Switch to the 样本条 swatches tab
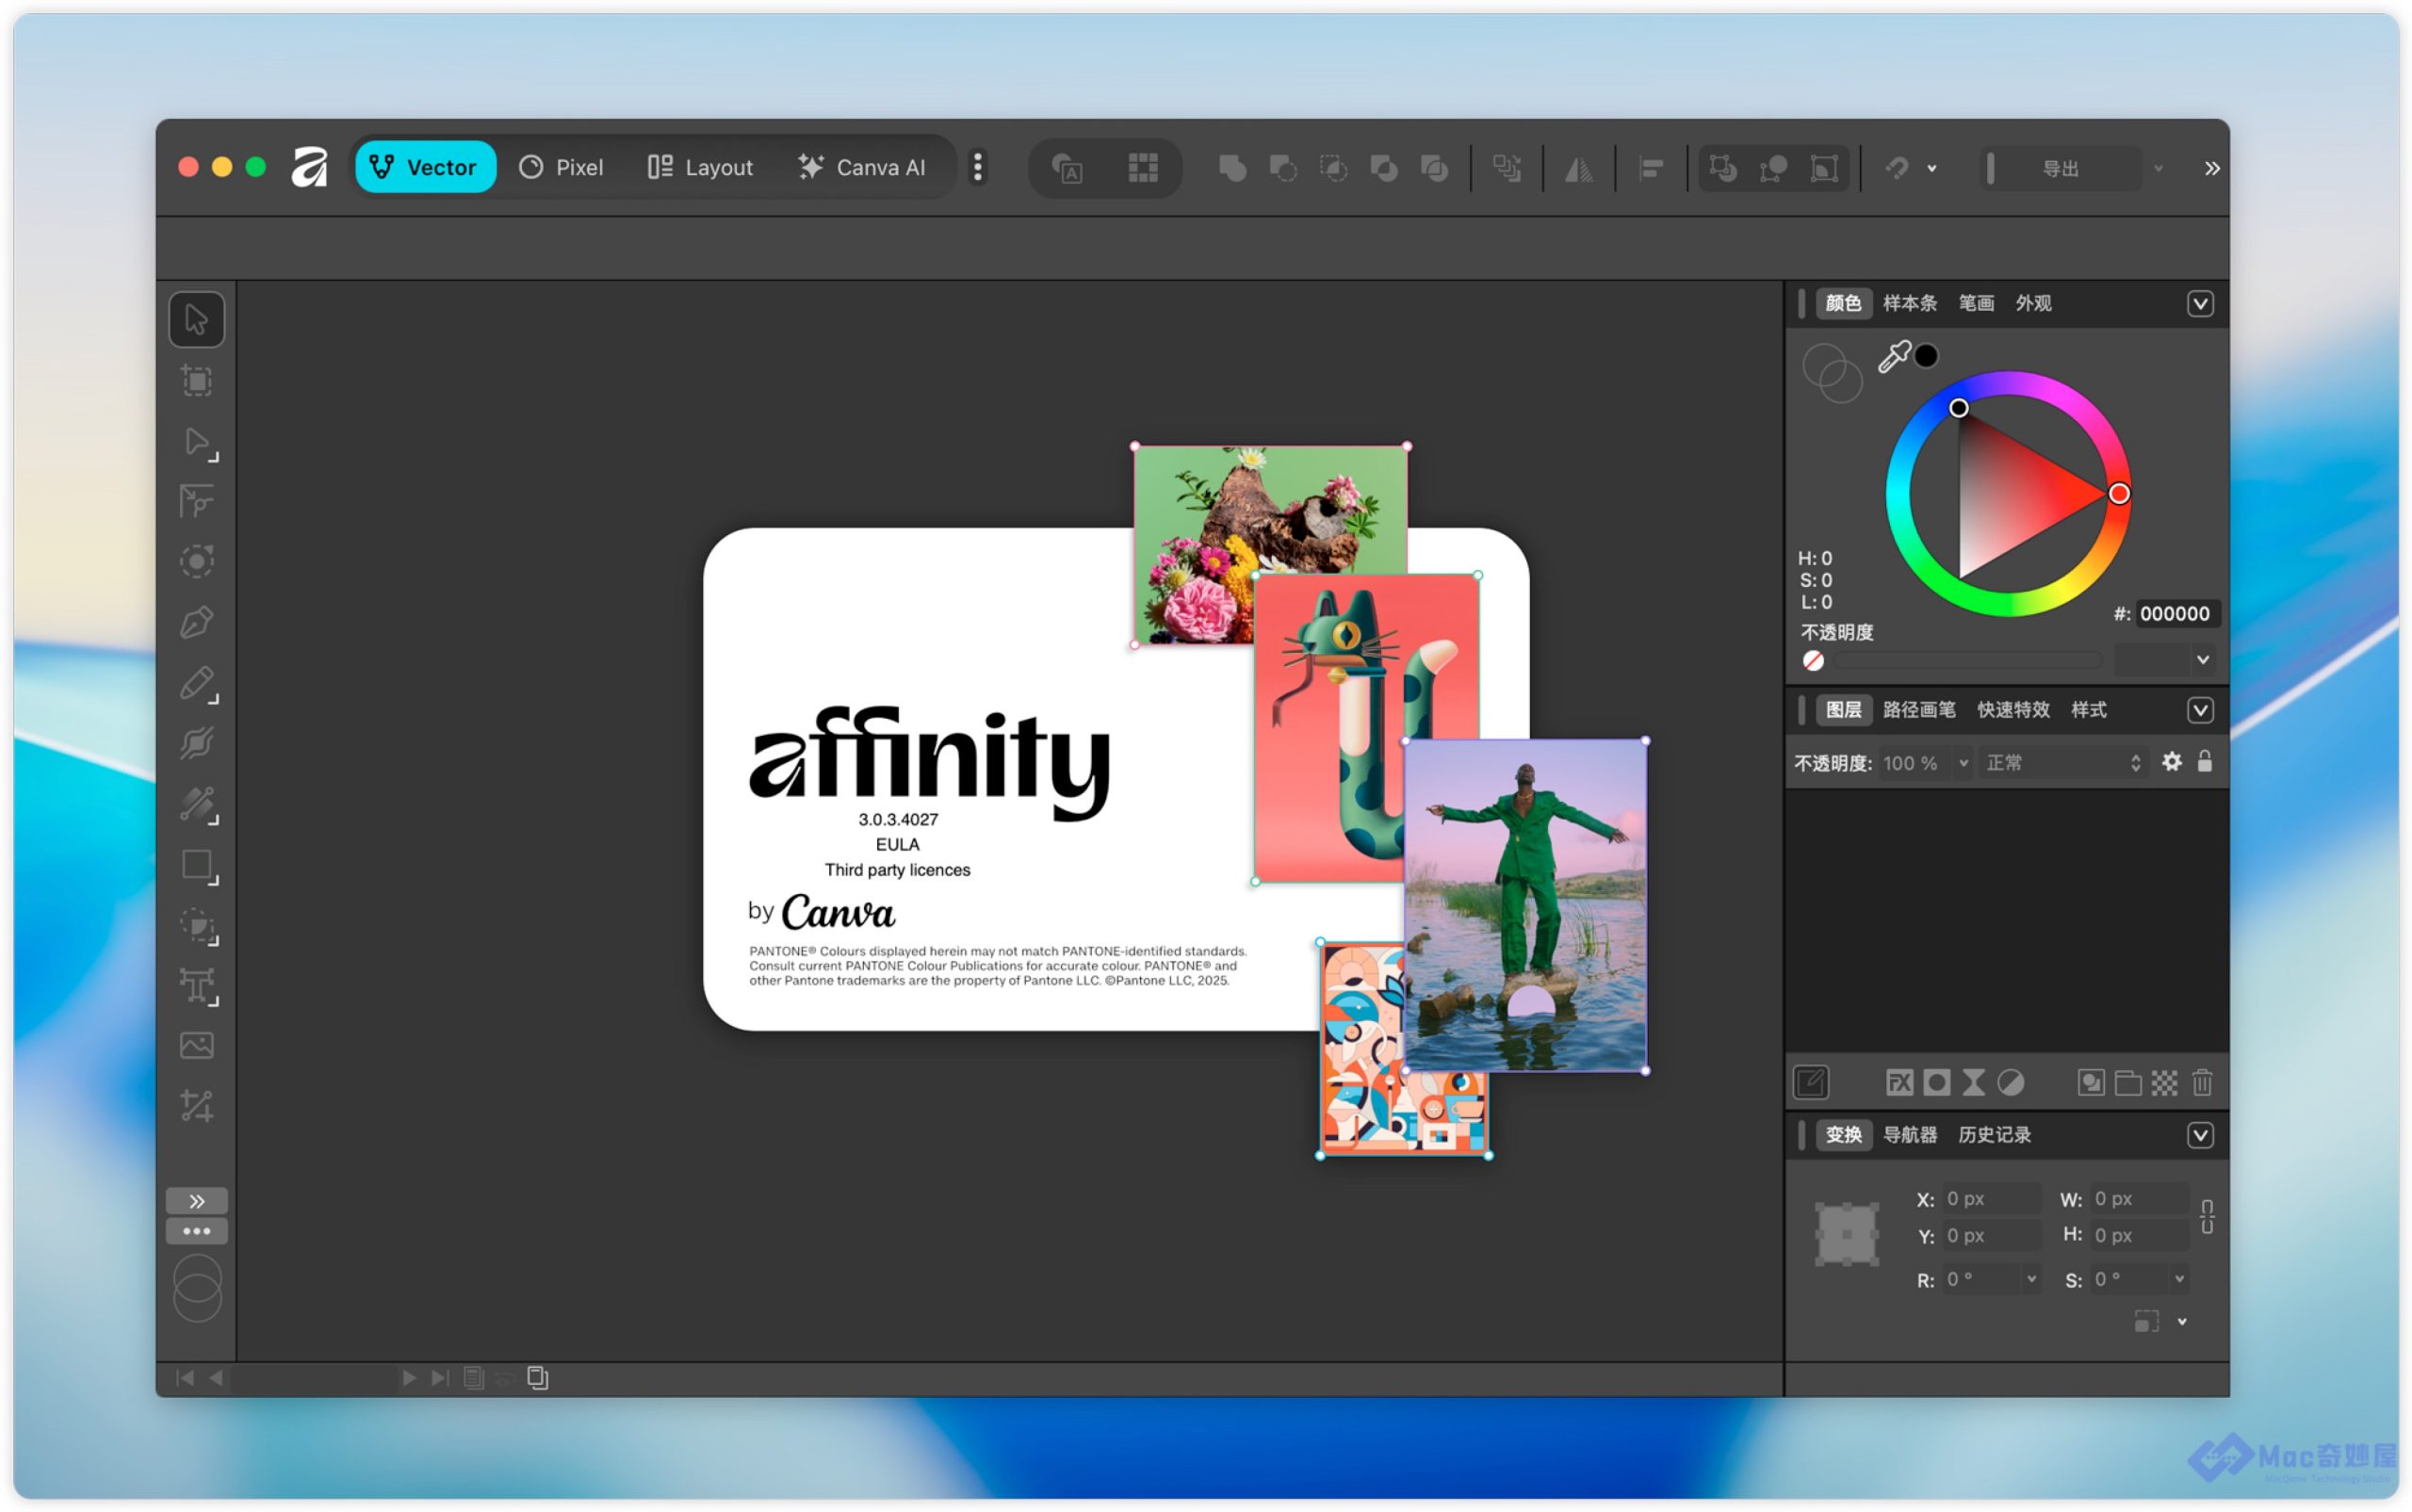Image resolution: width=2412 pixels, height=1512 pixels. 1909,304
